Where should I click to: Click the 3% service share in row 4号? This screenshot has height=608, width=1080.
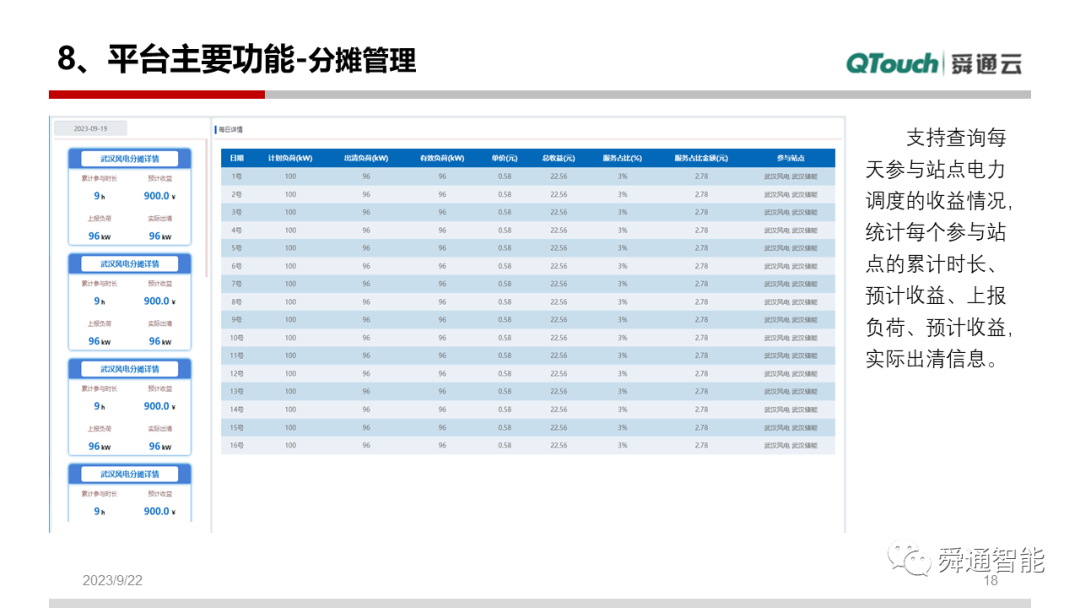click(x=622, y=230)
